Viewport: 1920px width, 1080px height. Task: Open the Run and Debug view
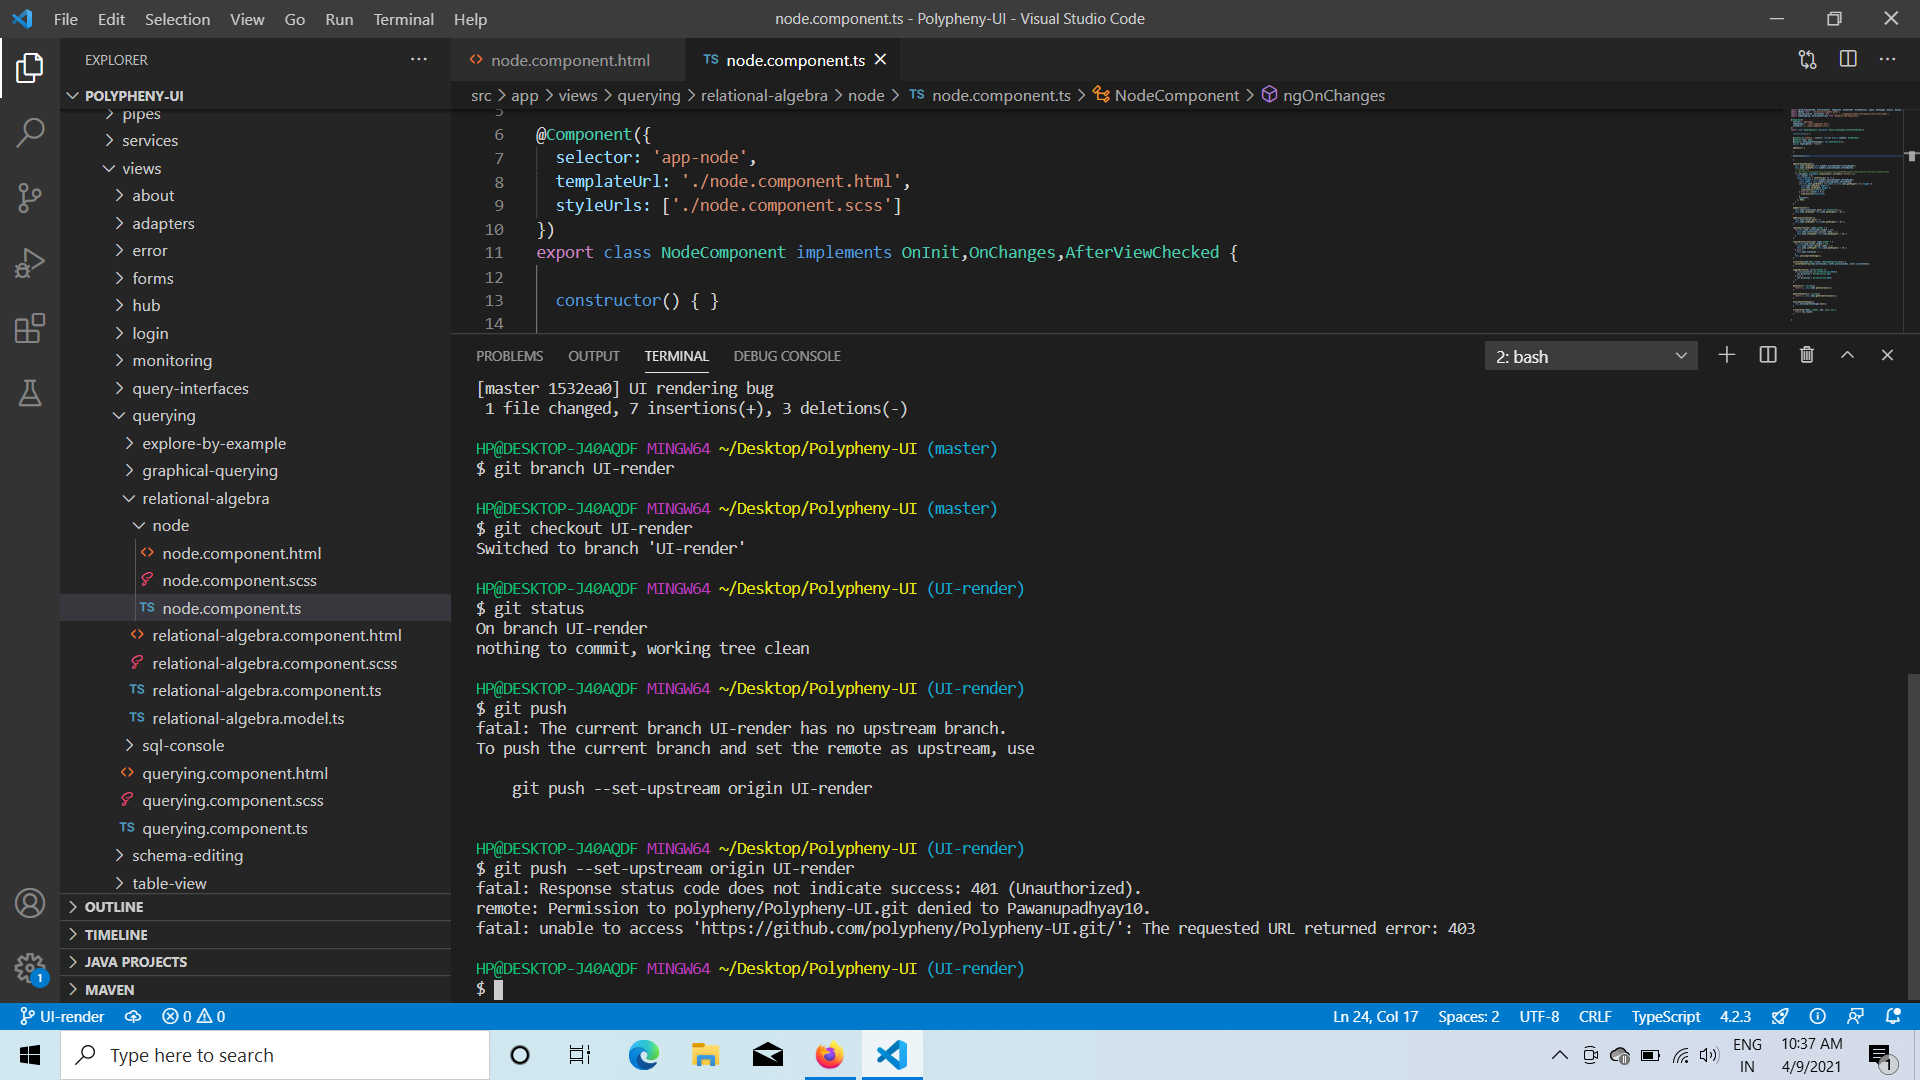[x=30, y=262]
